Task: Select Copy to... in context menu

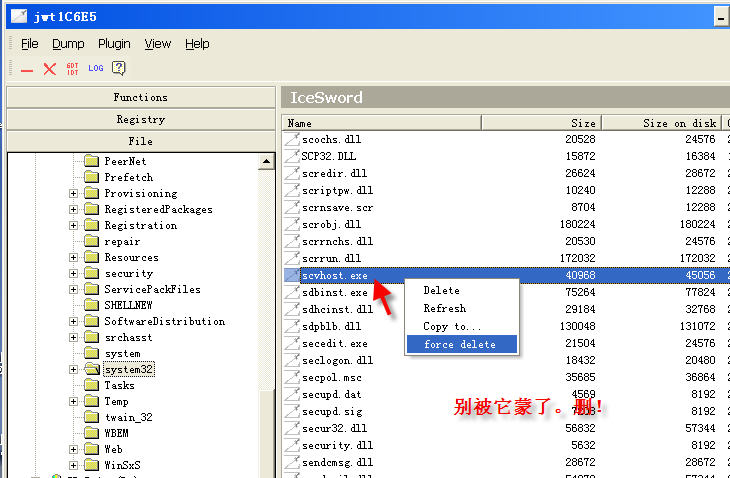Action: coord(451,327)
